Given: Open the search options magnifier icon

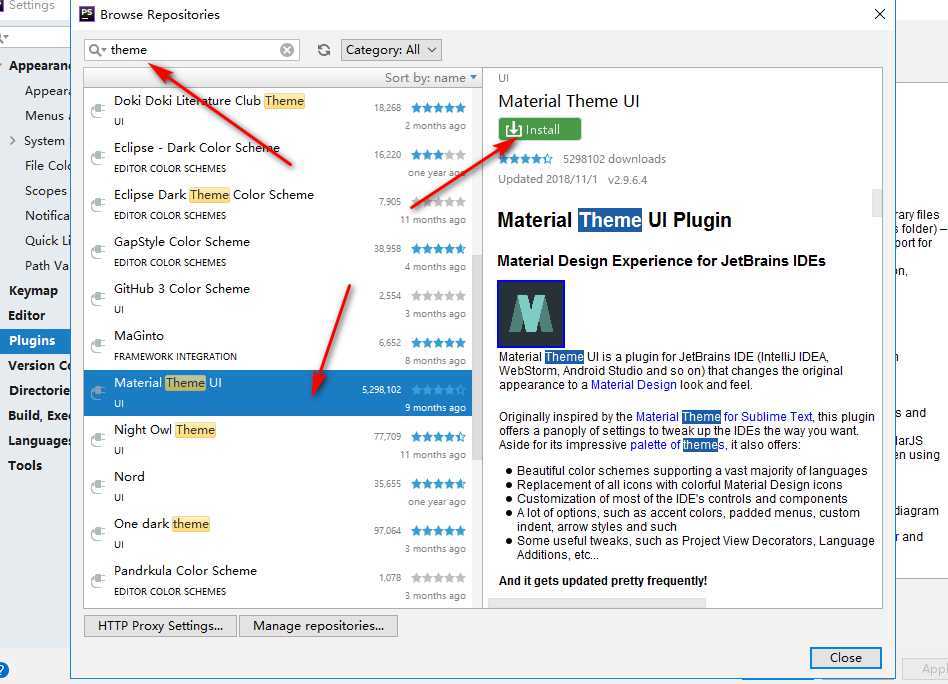Looking at the screenshot, I should (x=97, y=50).
